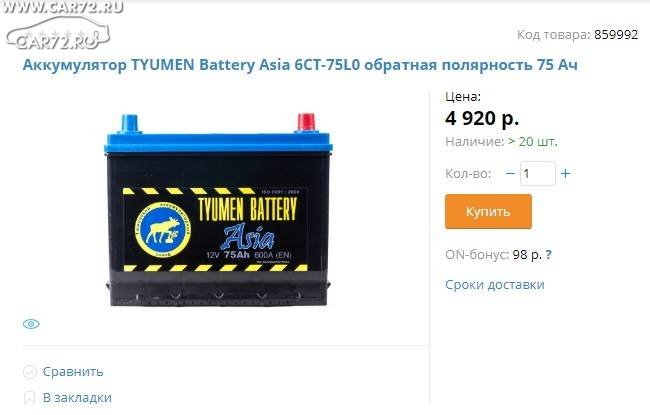The height and width of the screenshot is (415, 650).
Task: Click the bookmark icon beside В закладки
Action: [x=29, y=398]
